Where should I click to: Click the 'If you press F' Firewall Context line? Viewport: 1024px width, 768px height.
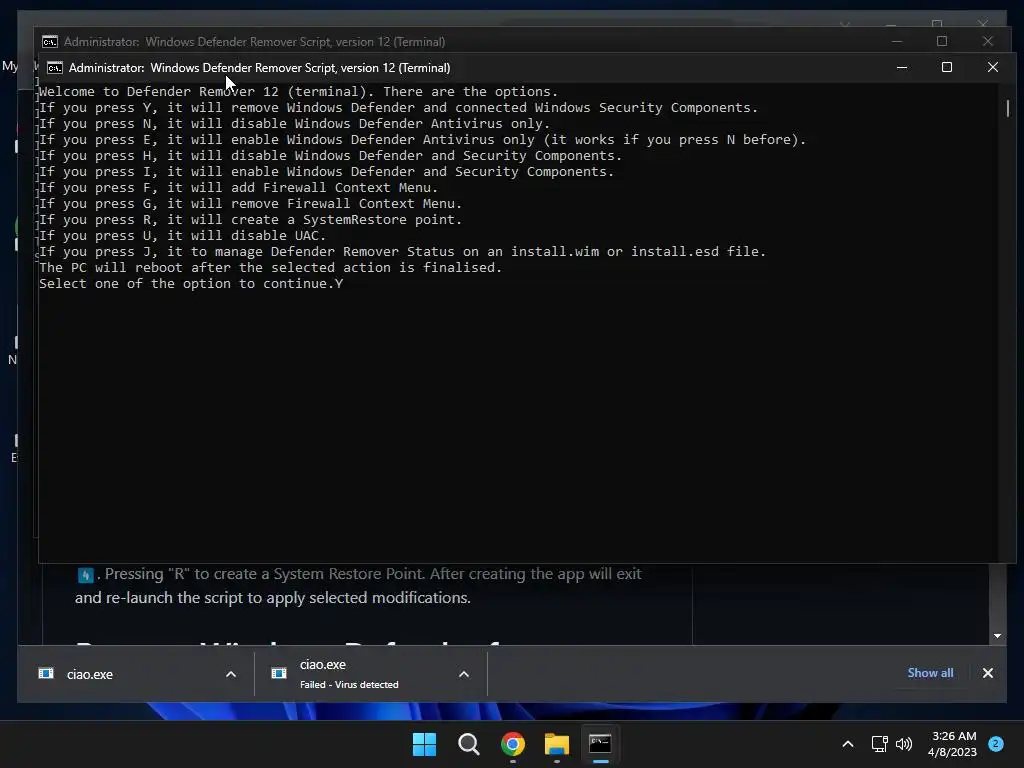click(238, 187)
